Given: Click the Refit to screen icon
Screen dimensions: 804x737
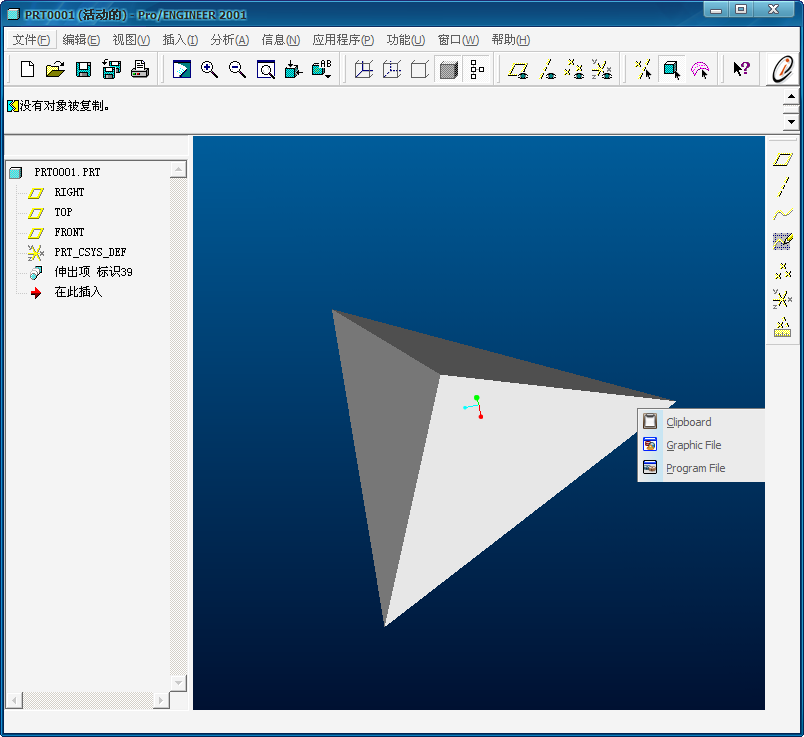Looking at the screenshot, I should coord(266,69).
